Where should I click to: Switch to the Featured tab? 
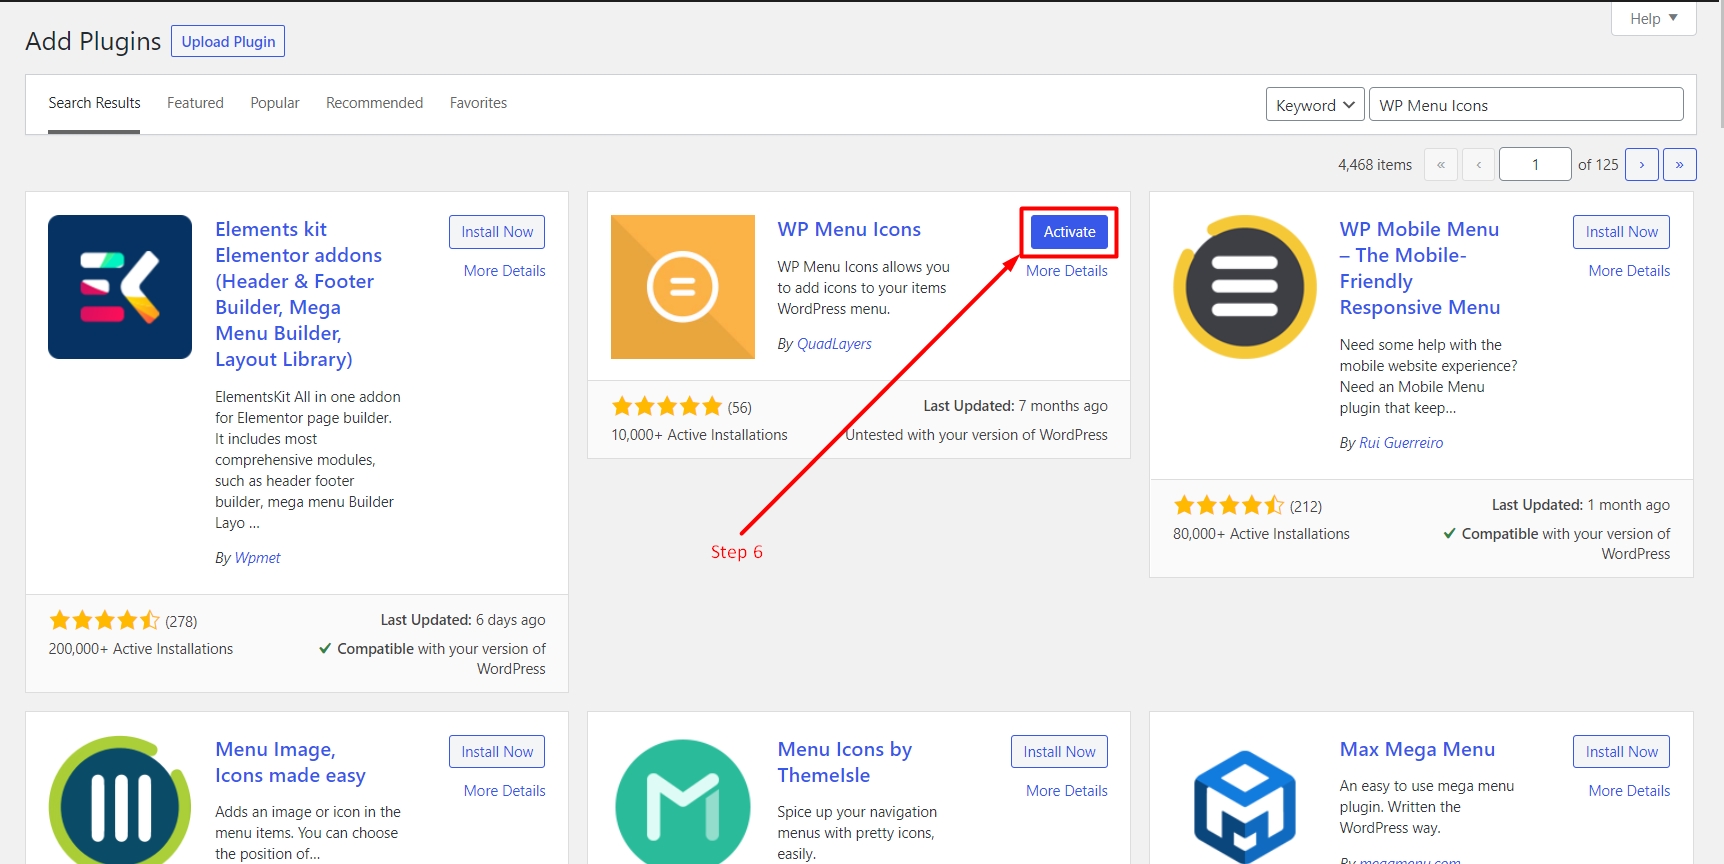[195, 103]
